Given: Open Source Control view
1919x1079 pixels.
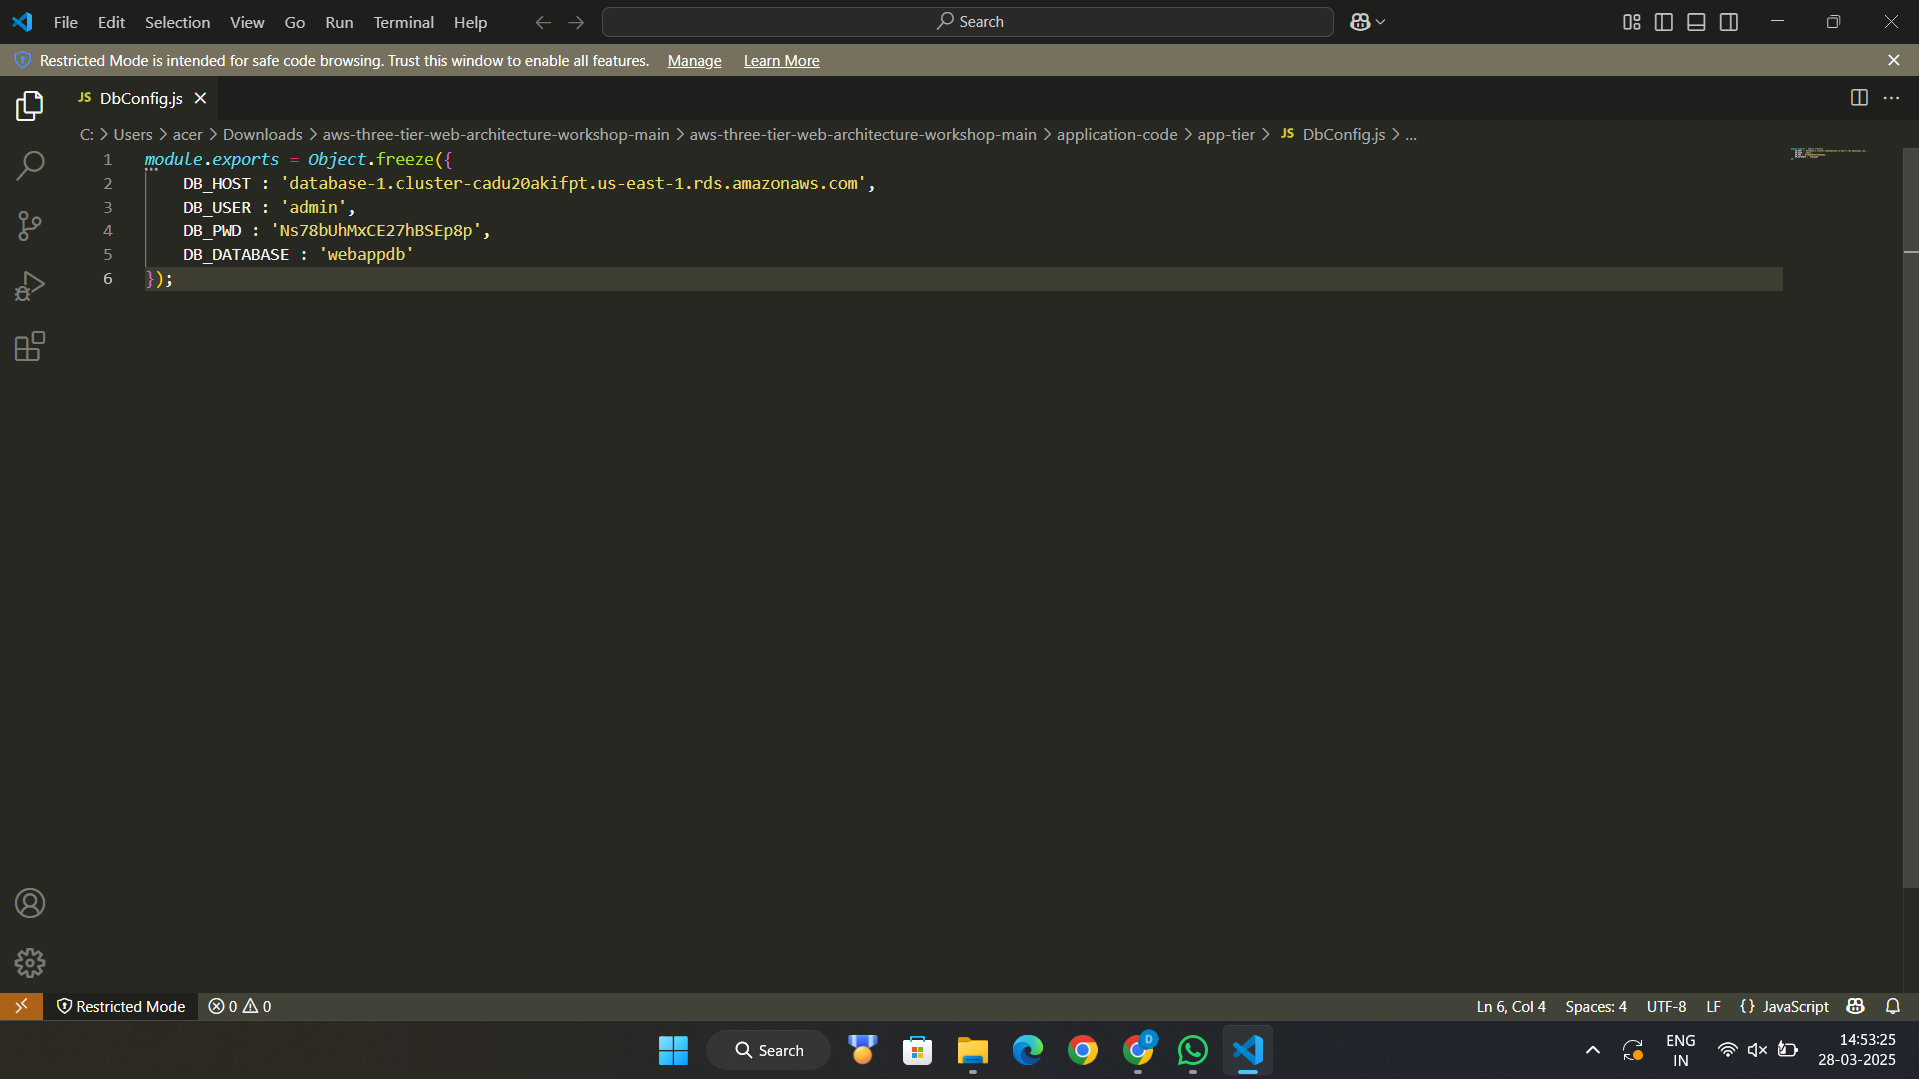Looking at the screenshot, I should pos(30,225).
